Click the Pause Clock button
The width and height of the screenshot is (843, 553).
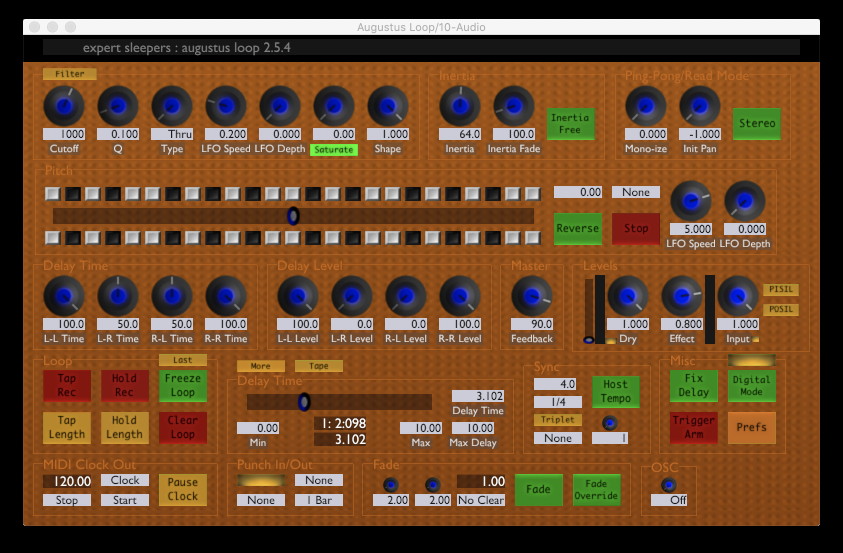coord(183,489)
